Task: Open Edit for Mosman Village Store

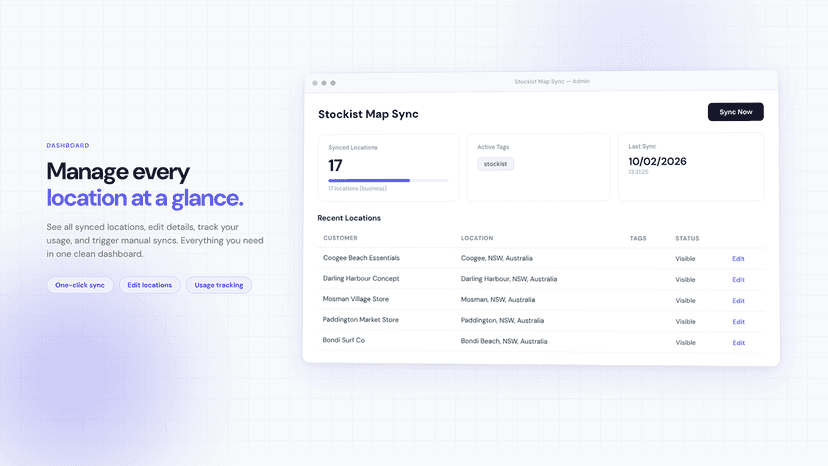Action: (738, 301)
